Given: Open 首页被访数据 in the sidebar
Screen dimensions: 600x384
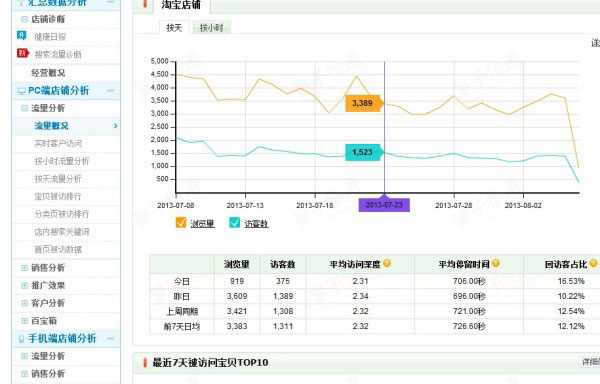Looking at the screenshot, I should pyautogui.click(x=58, y=249).
